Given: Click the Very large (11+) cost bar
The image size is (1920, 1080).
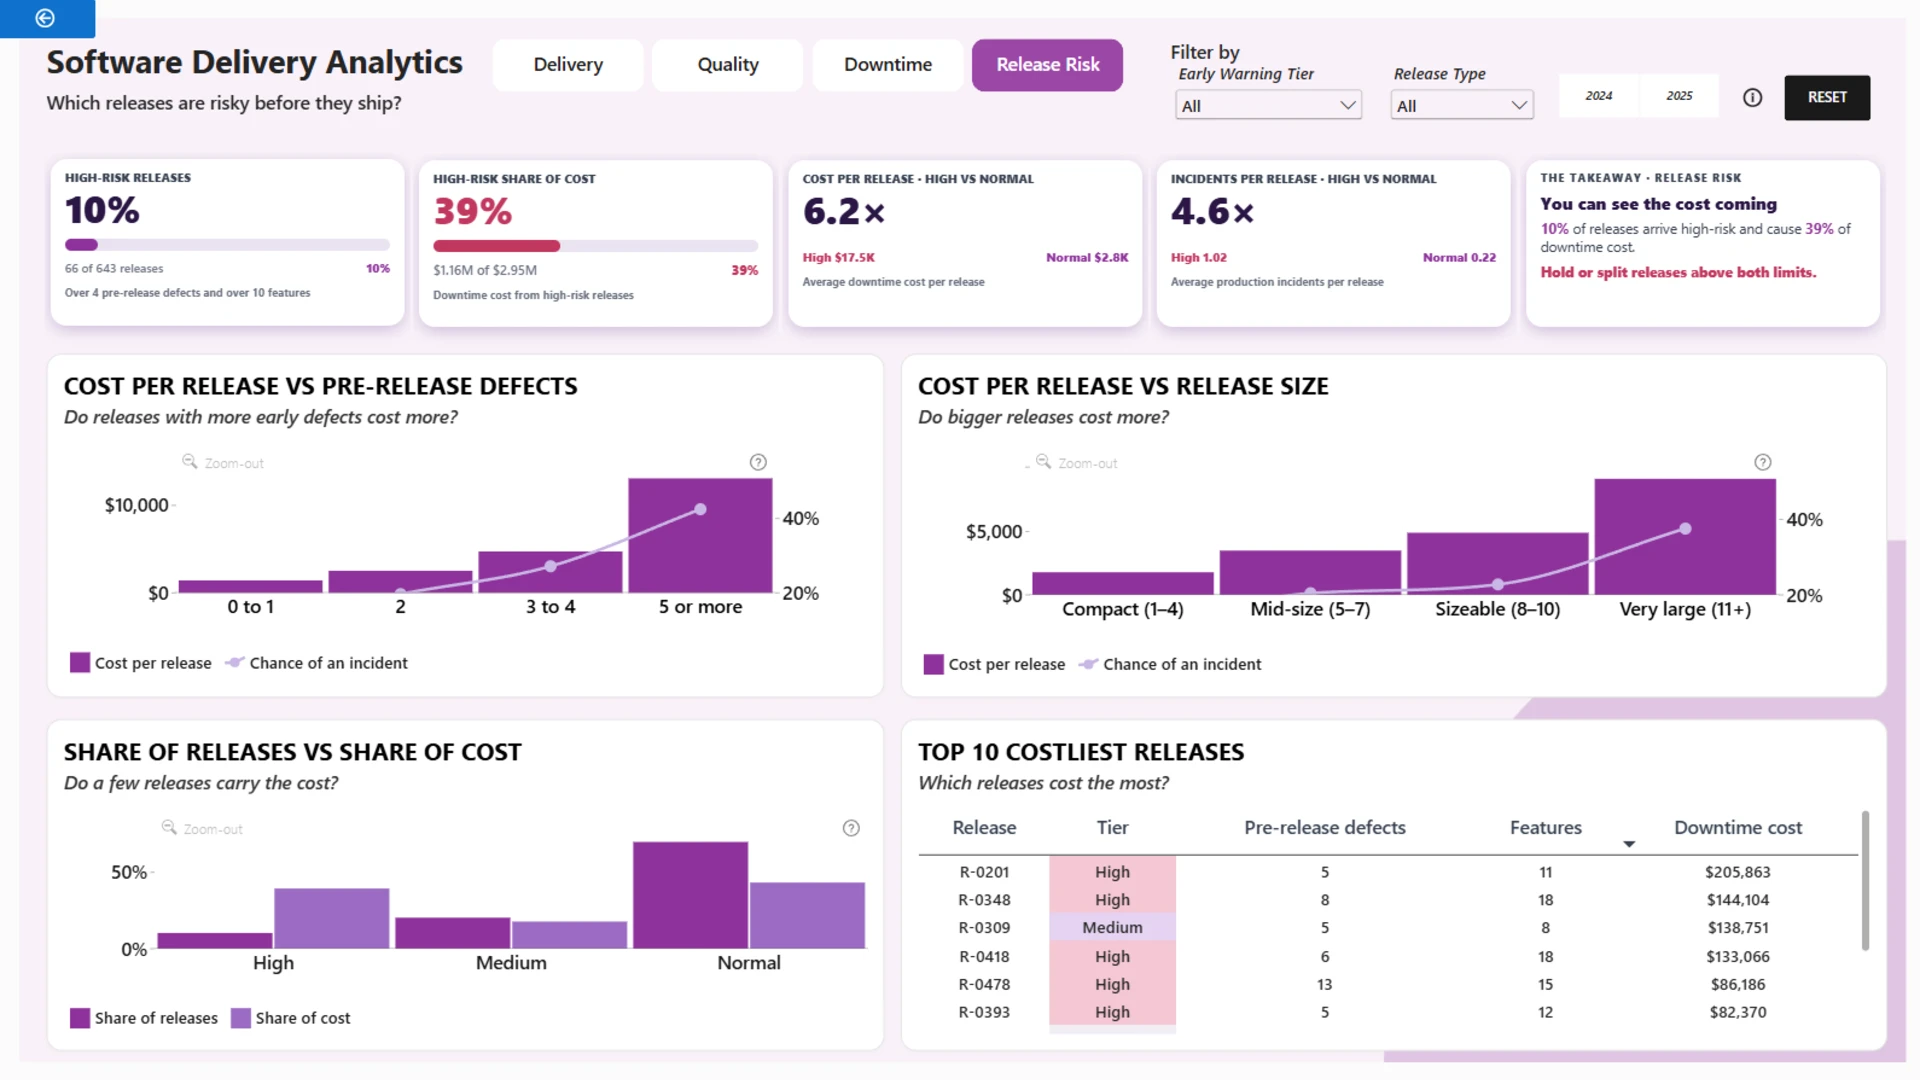Looking at the screenshot, I should (1685, 537).
